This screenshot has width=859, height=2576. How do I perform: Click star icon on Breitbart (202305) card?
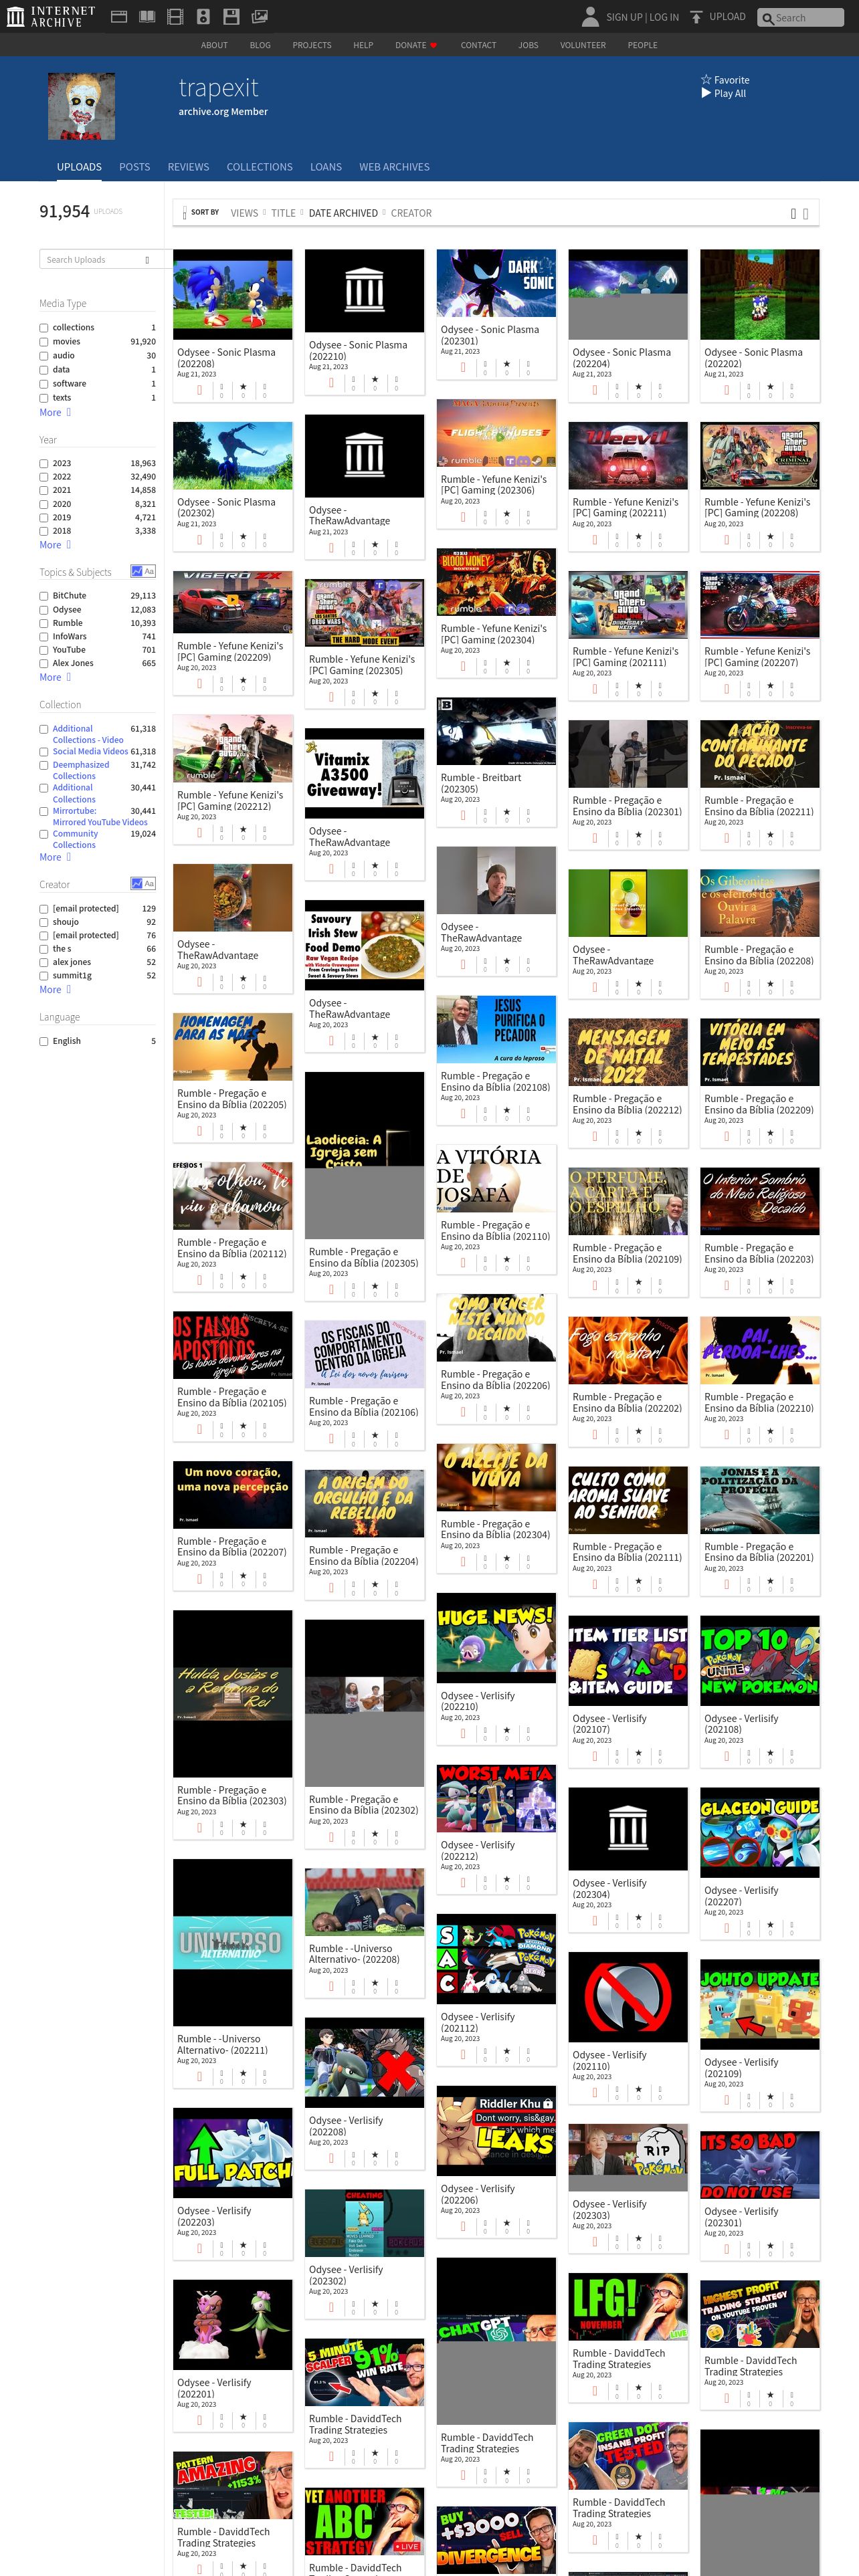point(506,811)
